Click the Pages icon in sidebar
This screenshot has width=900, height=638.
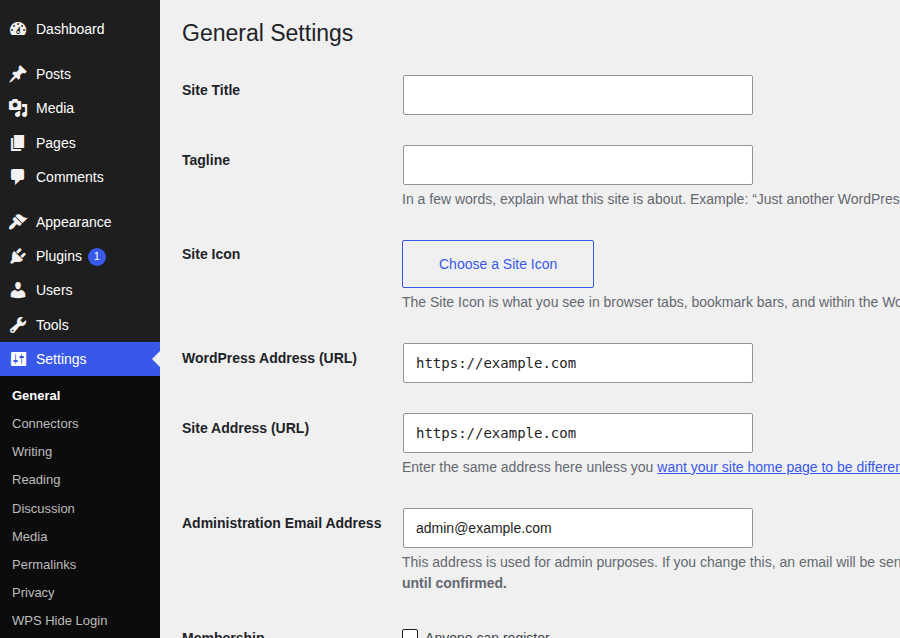pos(18,143)
